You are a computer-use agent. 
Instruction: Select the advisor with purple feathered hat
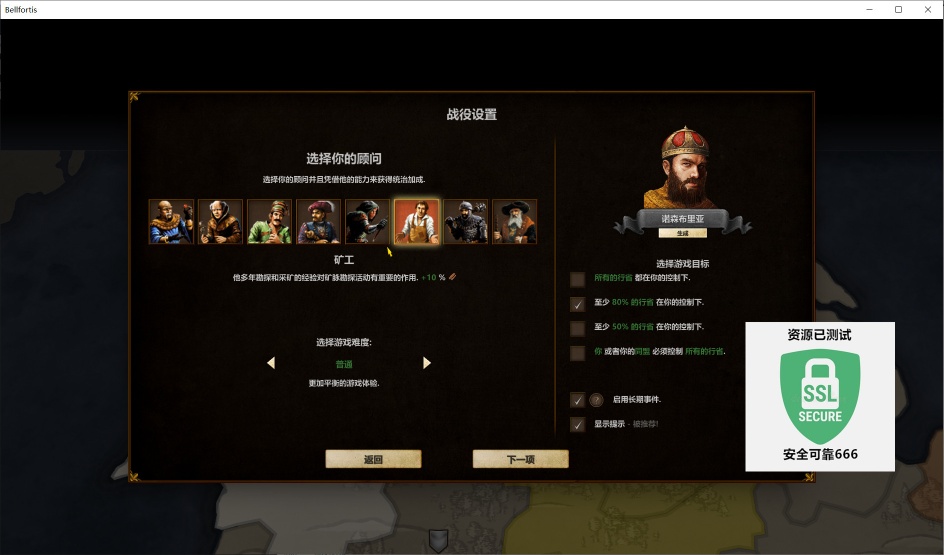318,222
